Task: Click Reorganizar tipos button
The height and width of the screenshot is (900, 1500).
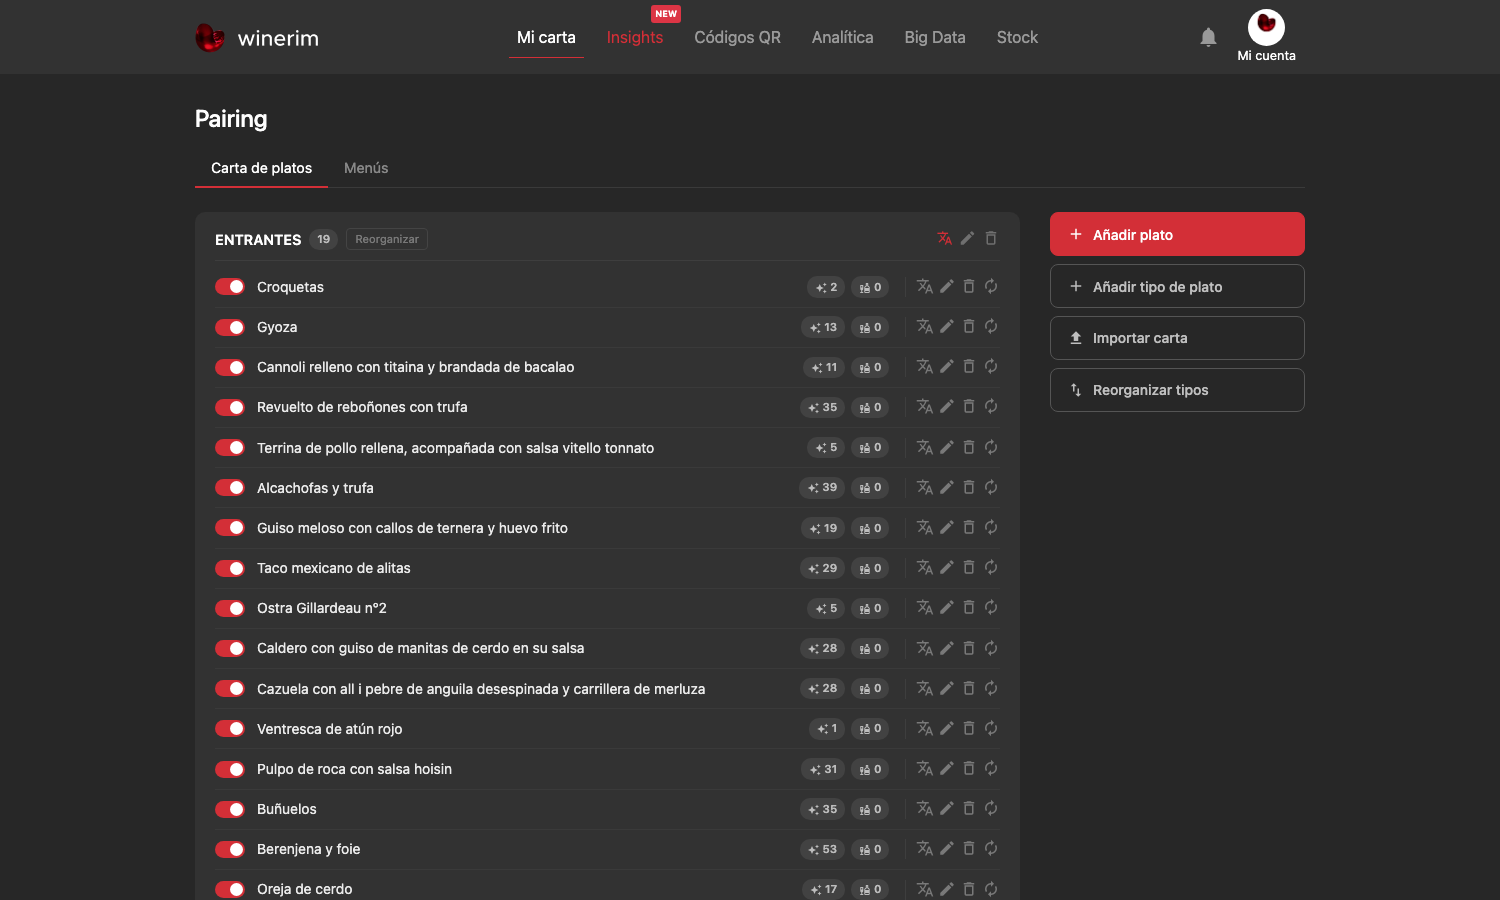Action: pos(1177,390)
